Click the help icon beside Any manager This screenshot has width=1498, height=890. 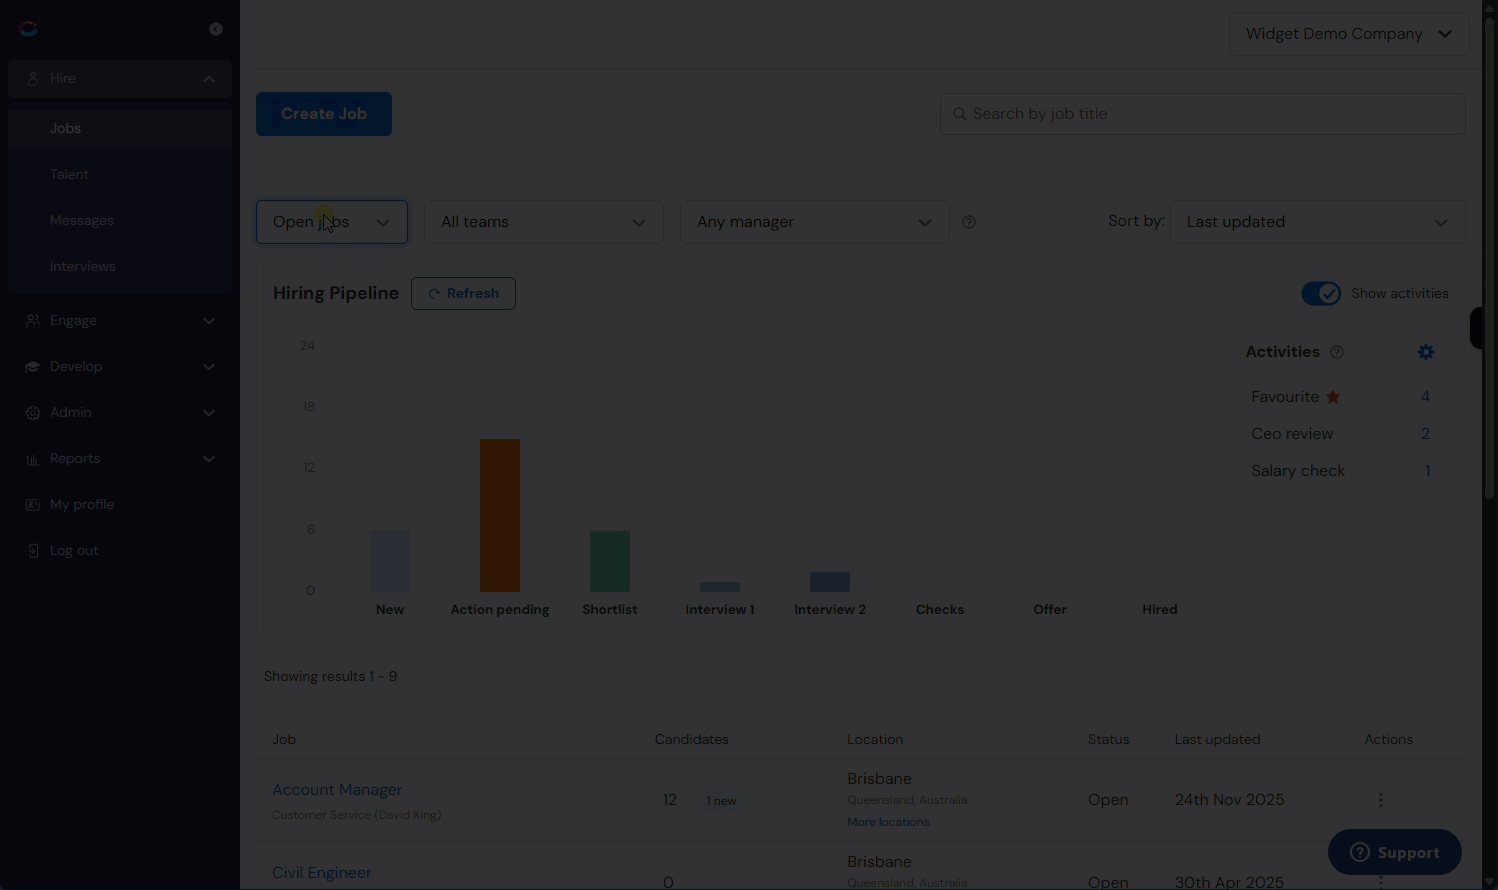pyautogui.click(x=969, y=222)
